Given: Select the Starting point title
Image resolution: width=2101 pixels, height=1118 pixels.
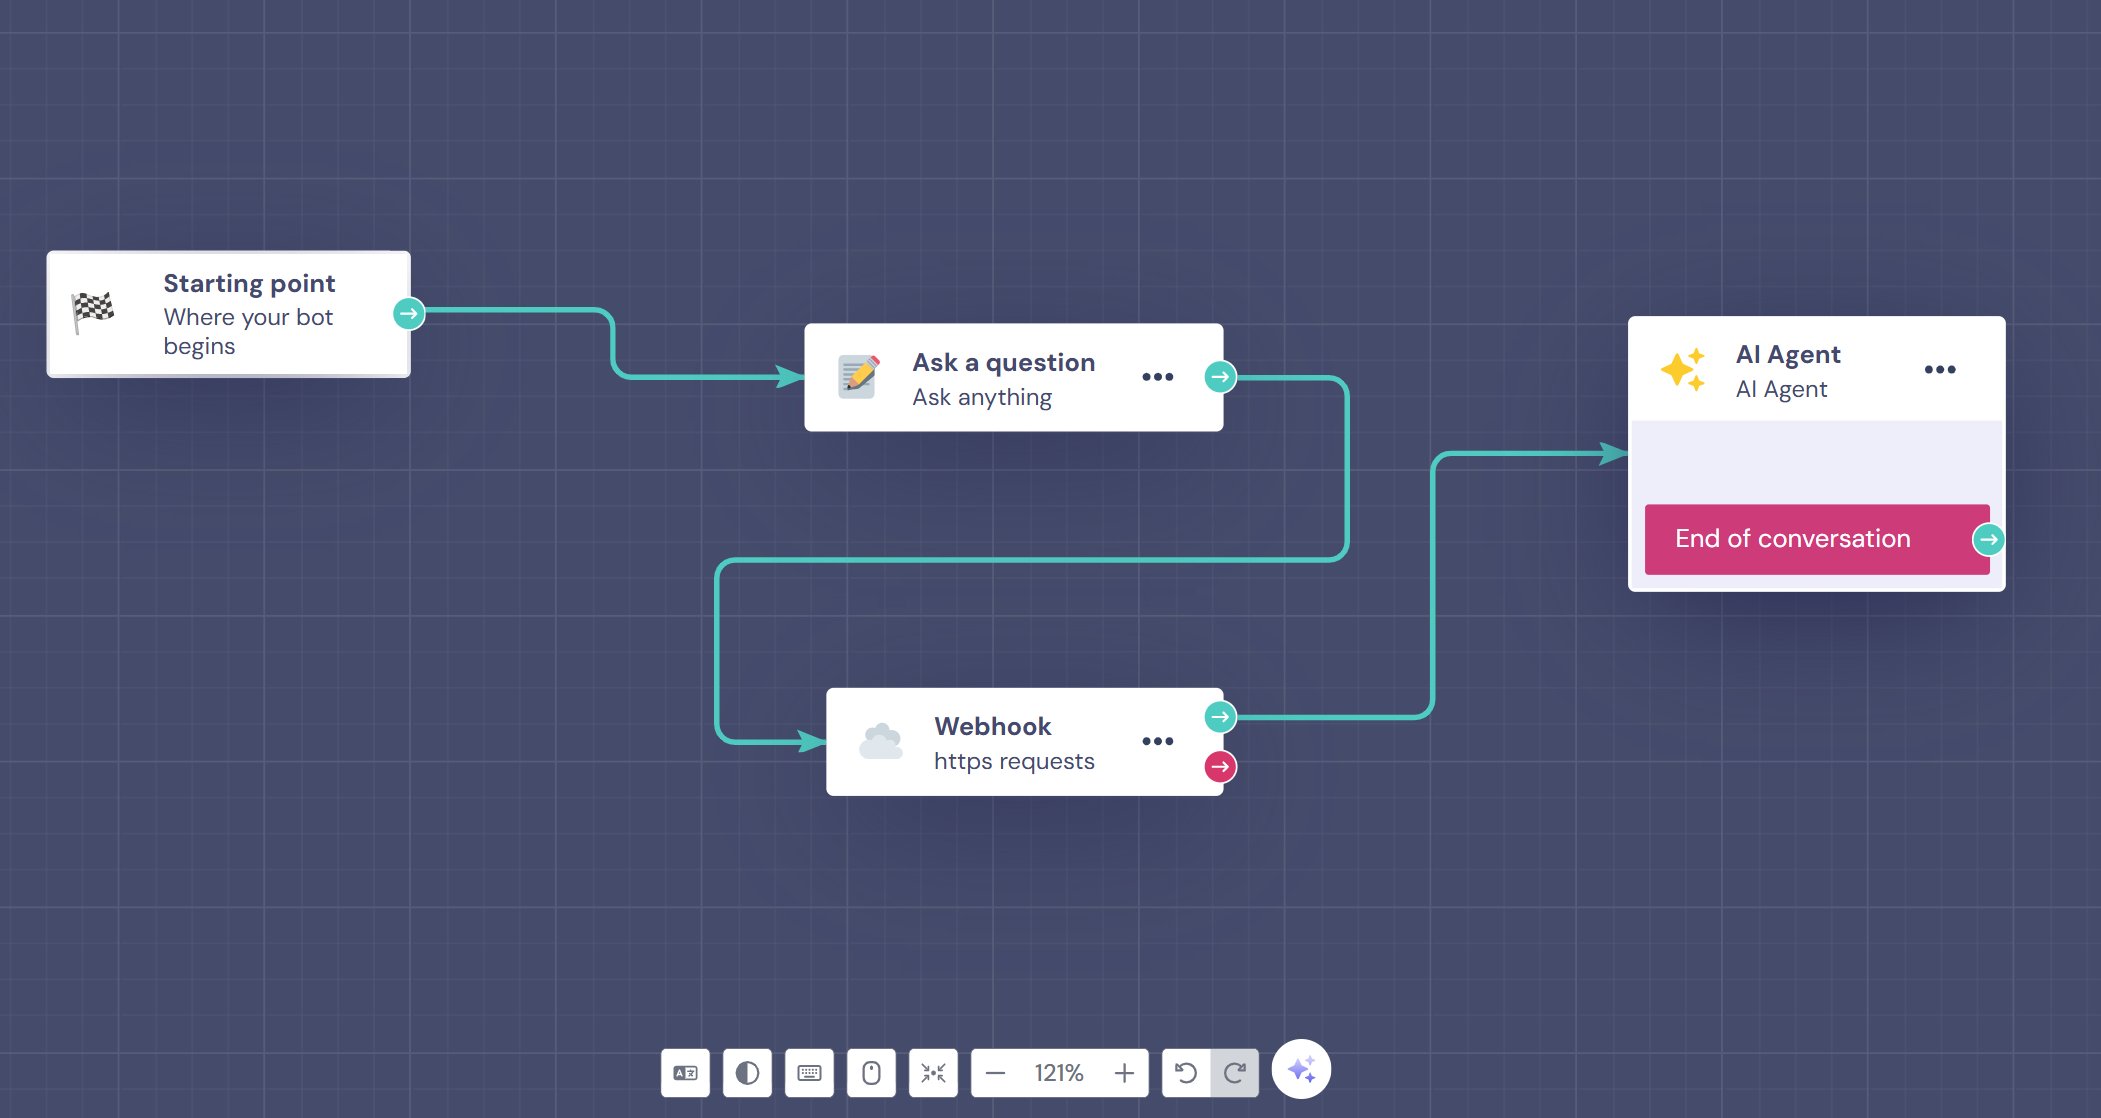Looking at the screenshot, I should (x=249, y=283).
